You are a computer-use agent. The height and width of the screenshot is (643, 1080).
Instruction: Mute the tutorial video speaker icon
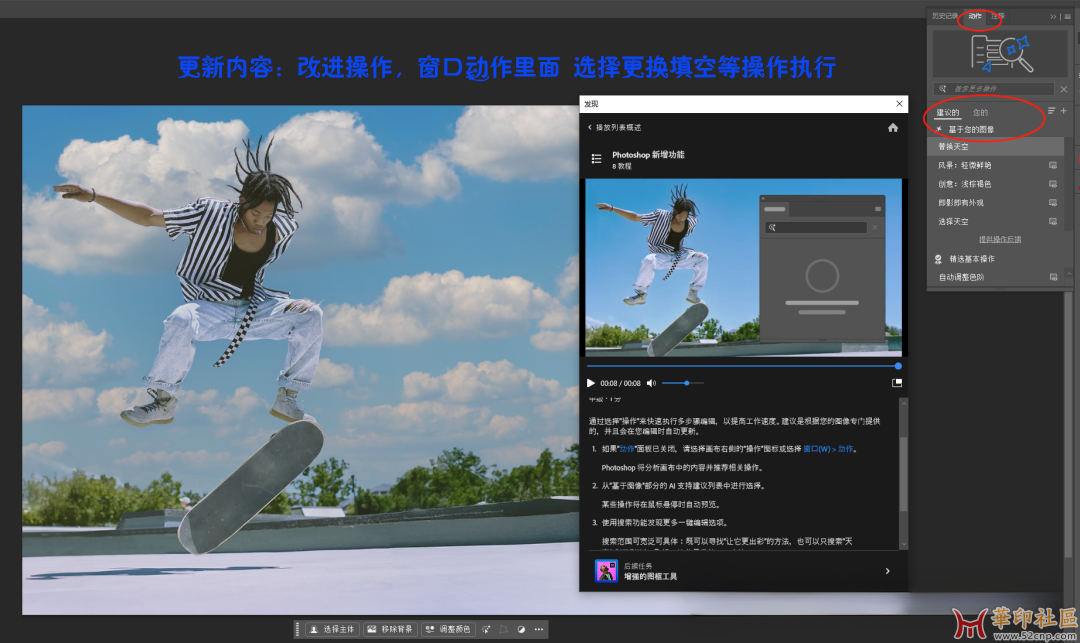651,383
